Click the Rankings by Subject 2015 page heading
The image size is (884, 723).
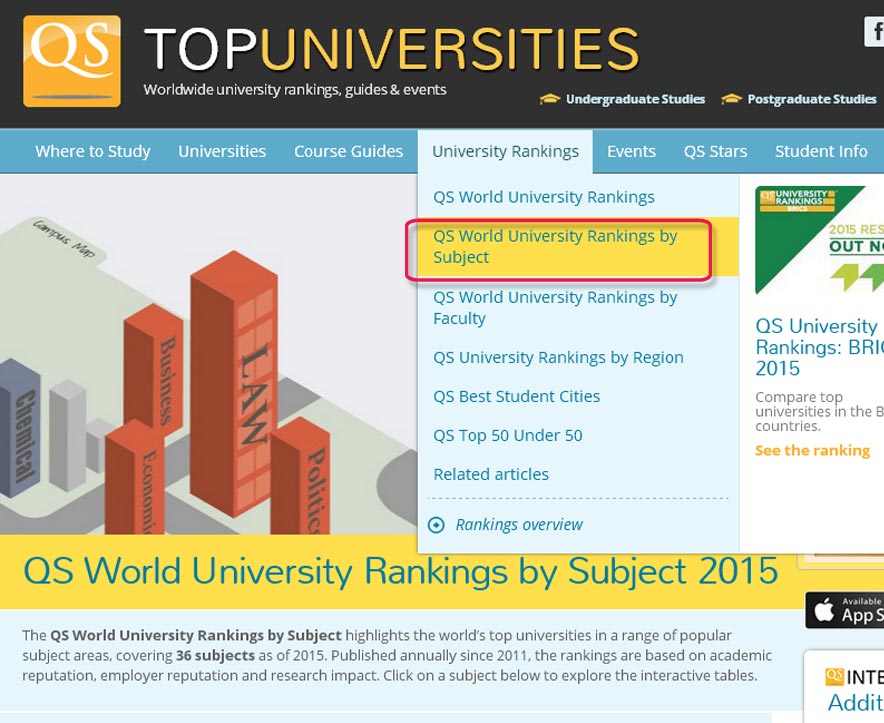click(400, 571)
